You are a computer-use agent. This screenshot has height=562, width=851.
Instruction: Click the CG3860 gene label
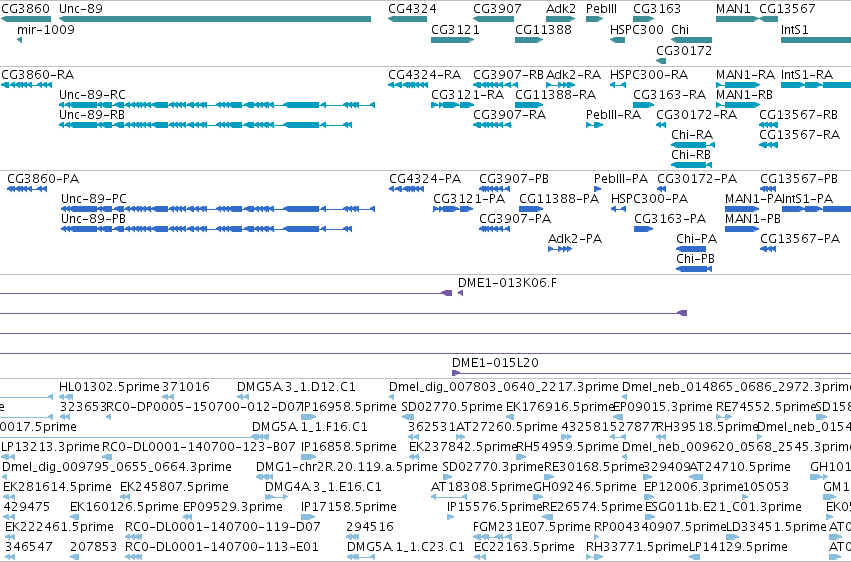tap(26, 9)
